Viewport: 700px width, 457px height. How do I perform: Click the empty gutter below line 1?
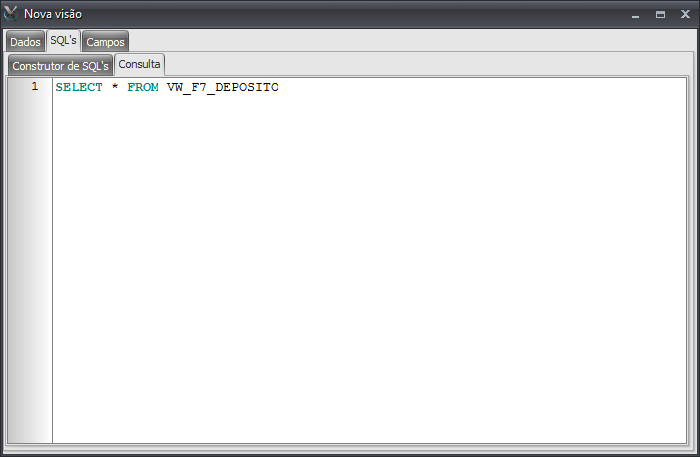(28, 270)
